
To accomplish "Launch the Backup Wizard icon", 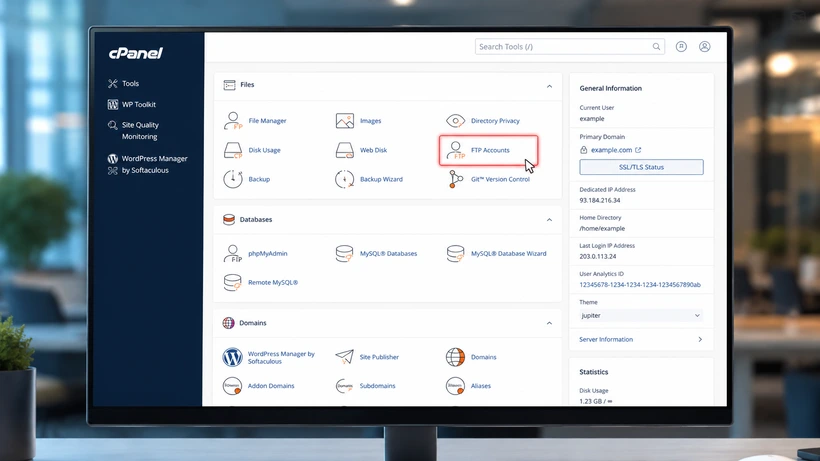I will [344, 179].
